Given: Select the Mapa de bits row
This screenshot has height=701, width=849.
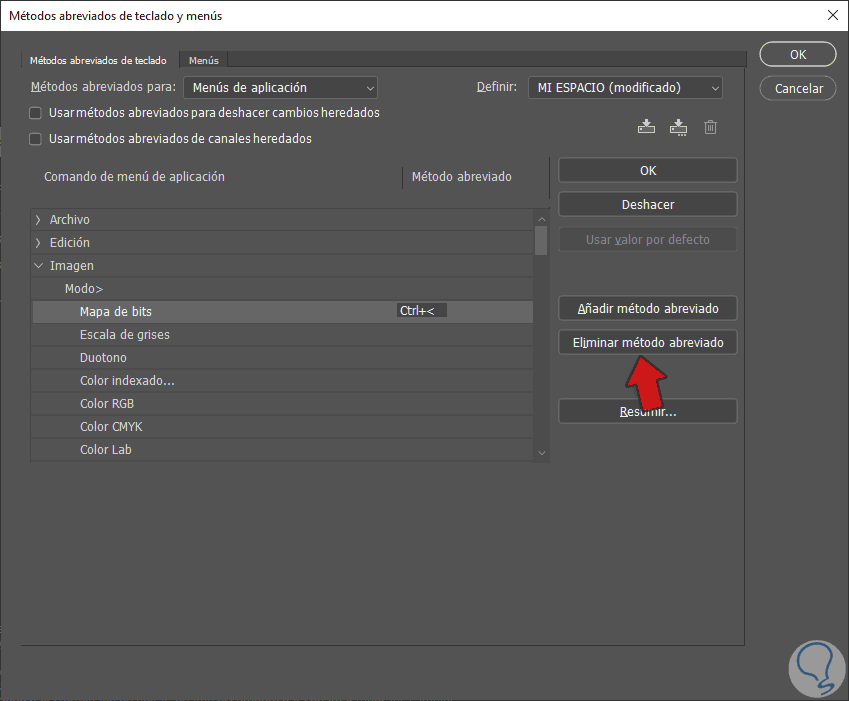Looking at the screenshot, I should coord(282,312).
